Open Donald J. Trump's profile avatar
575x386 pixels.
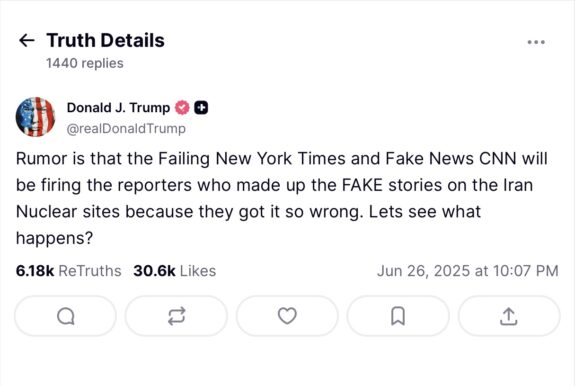(35, 117)
